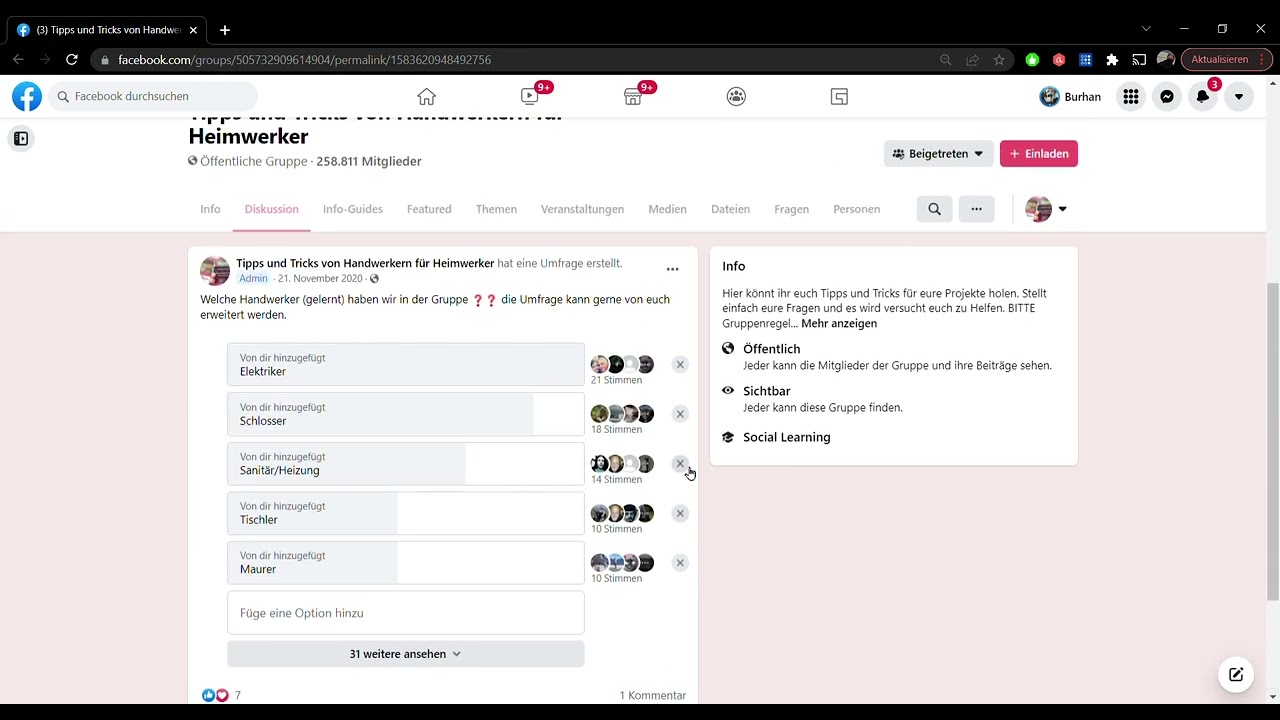The width and height of the screenshot is (1280, 720).
Task: Open the group name link in post header
Action: 365,263
